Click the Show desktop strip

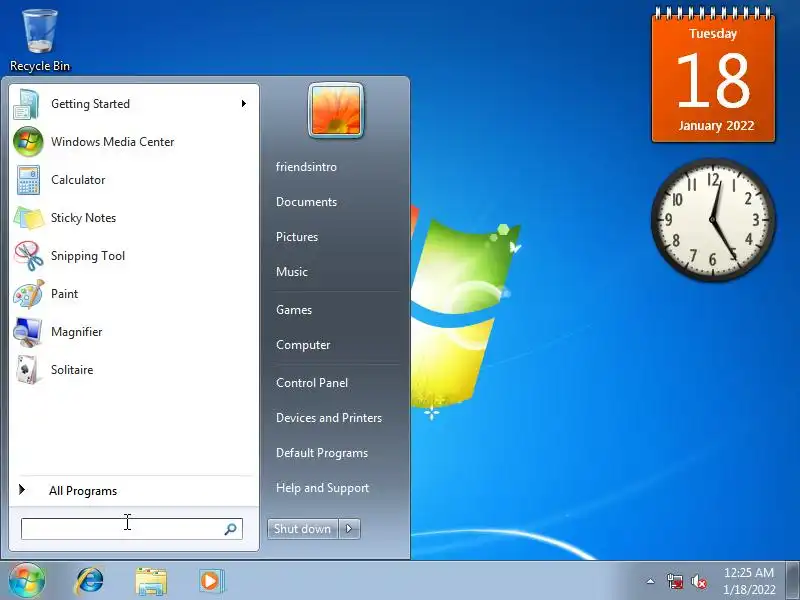(x=793, y=581)
